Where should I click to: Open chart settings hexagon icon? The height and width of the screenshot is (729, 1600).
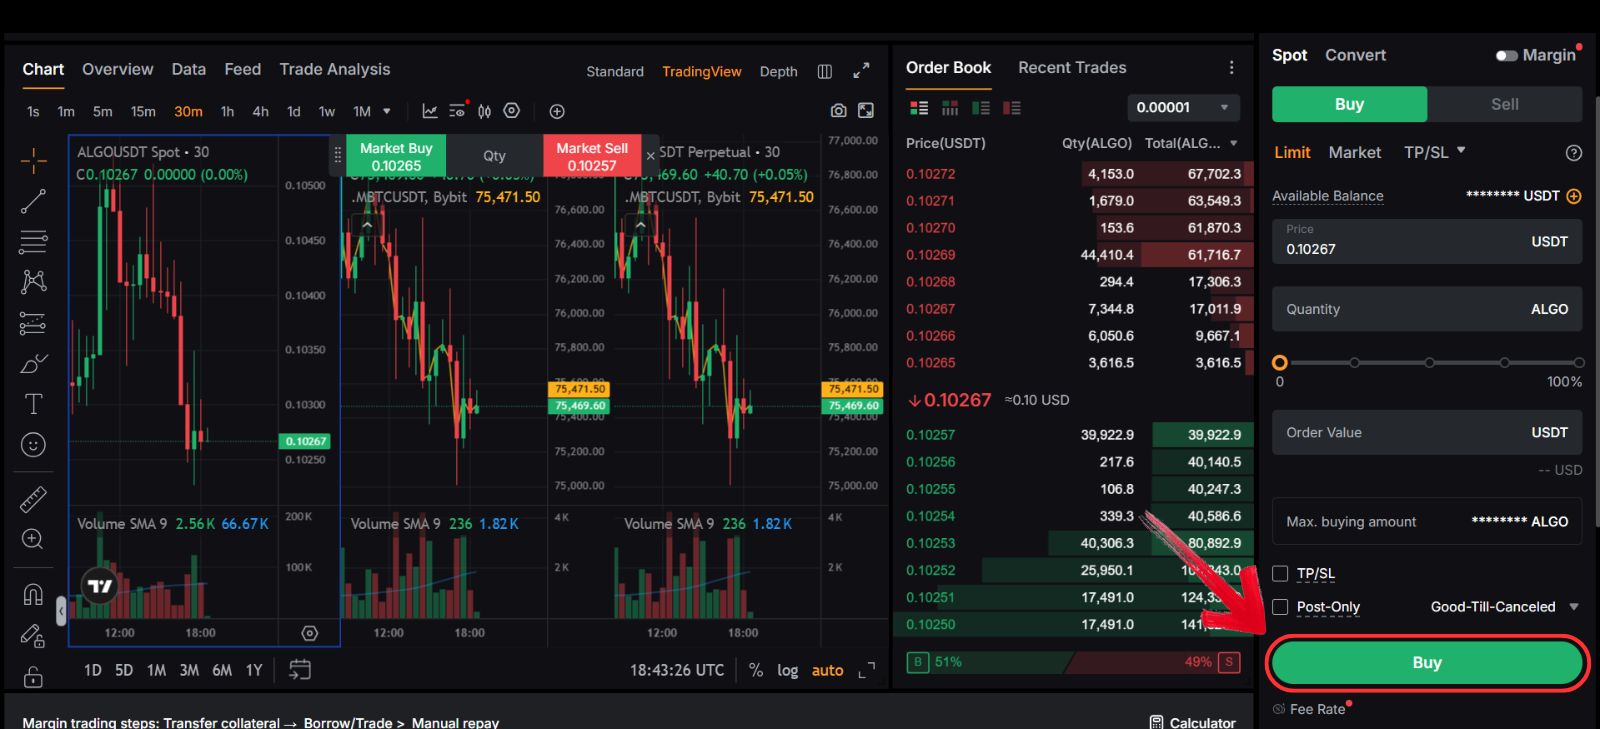511,111
